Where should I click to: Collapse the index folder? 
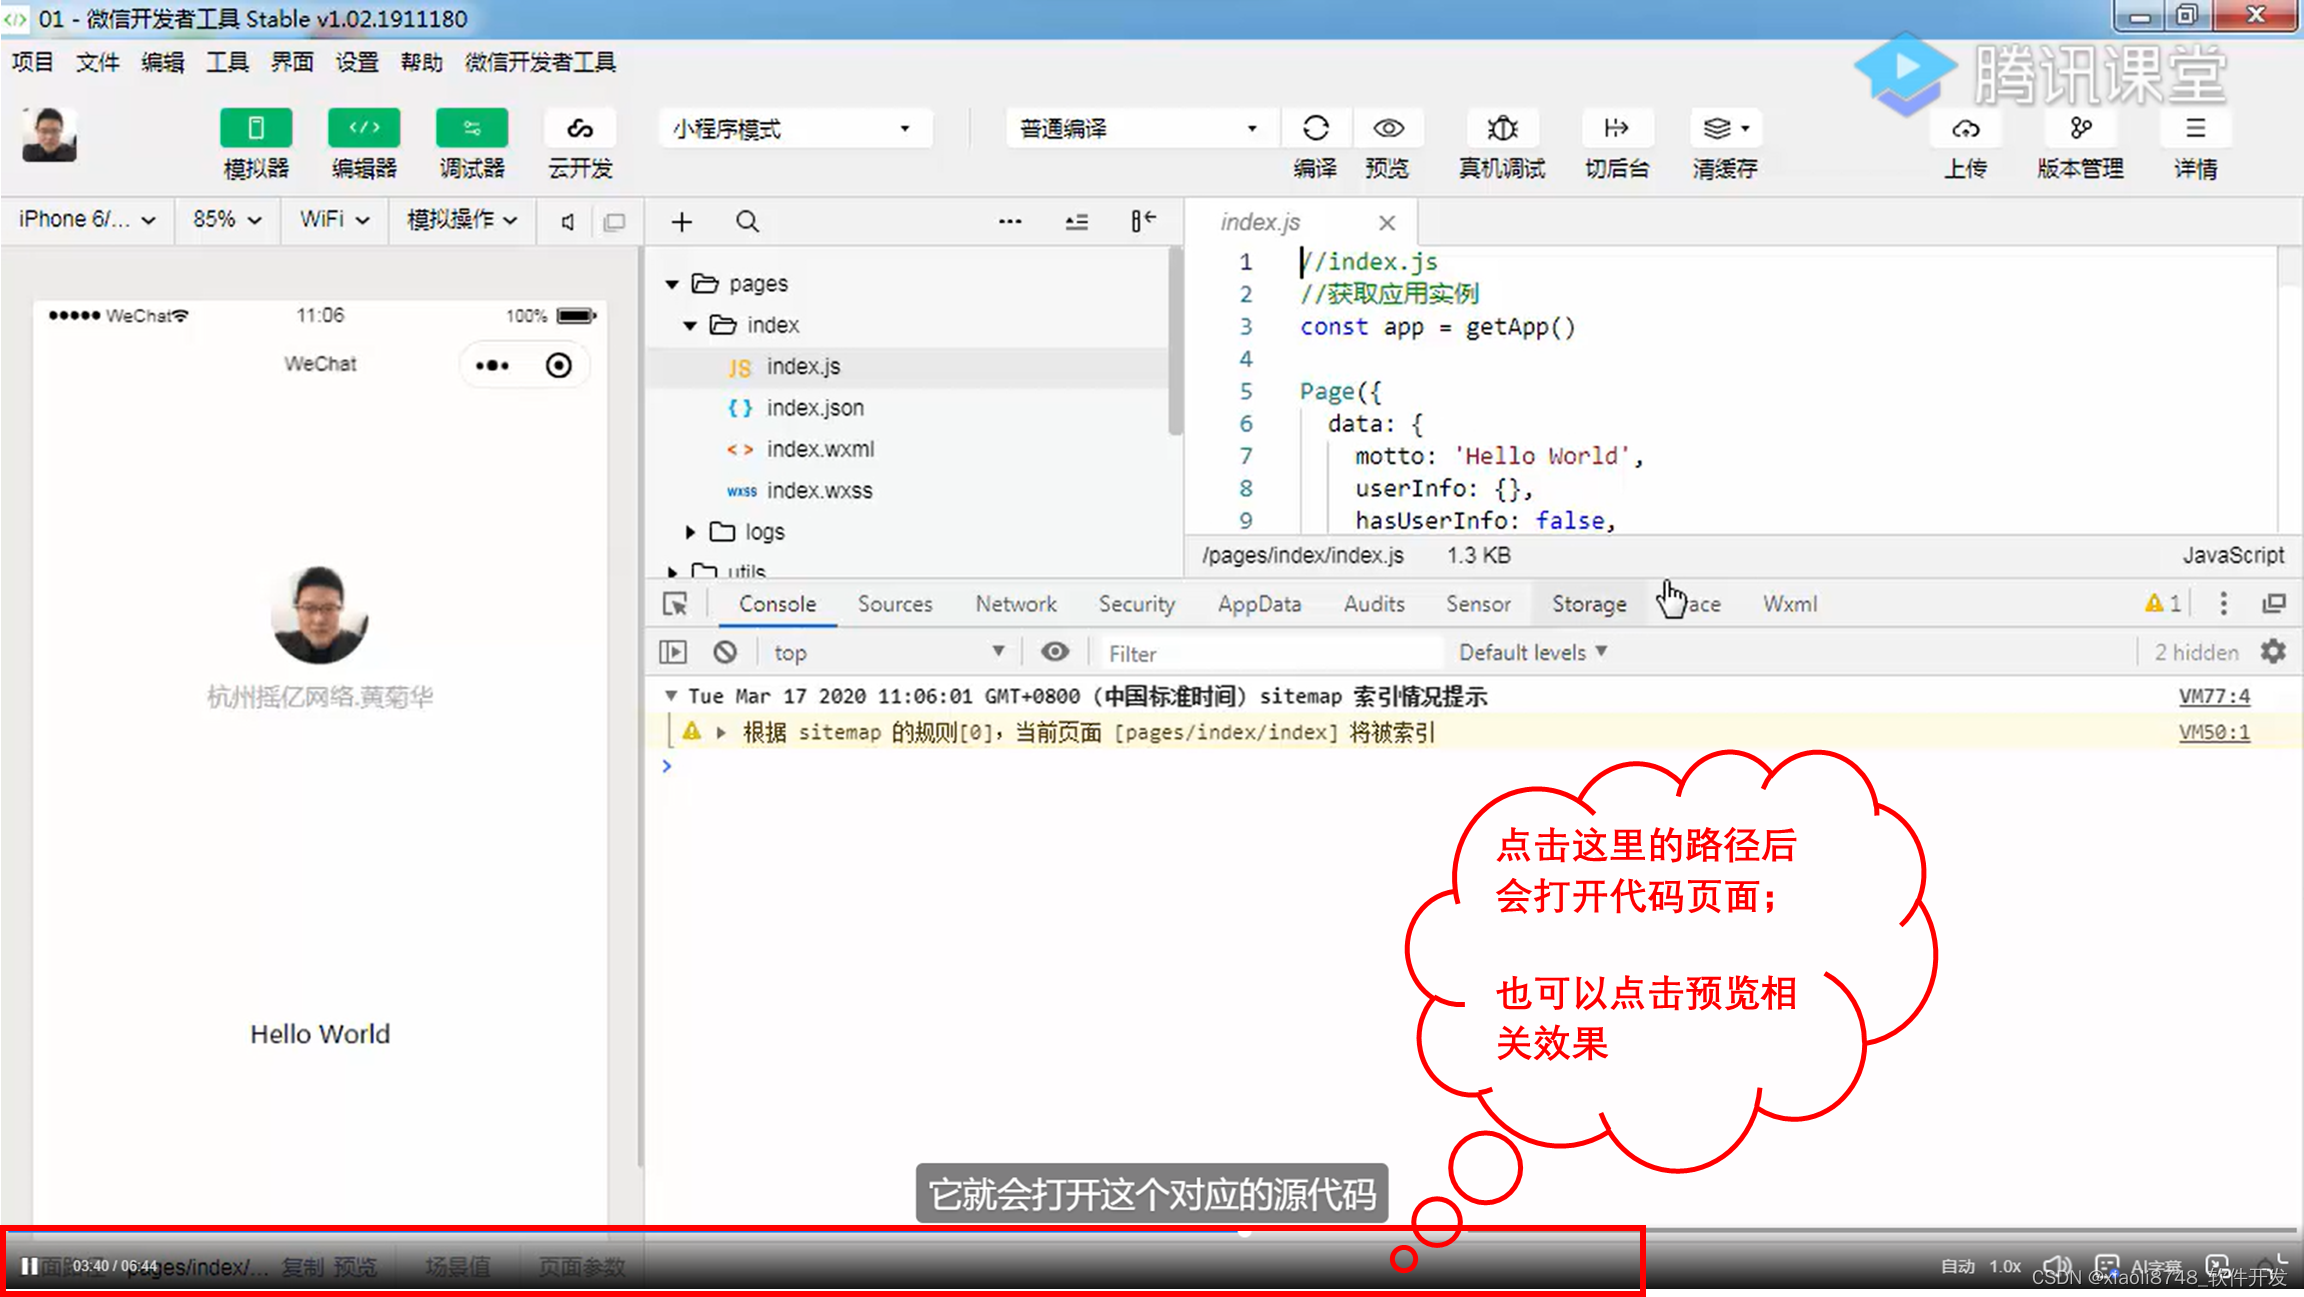click(690, 326)
